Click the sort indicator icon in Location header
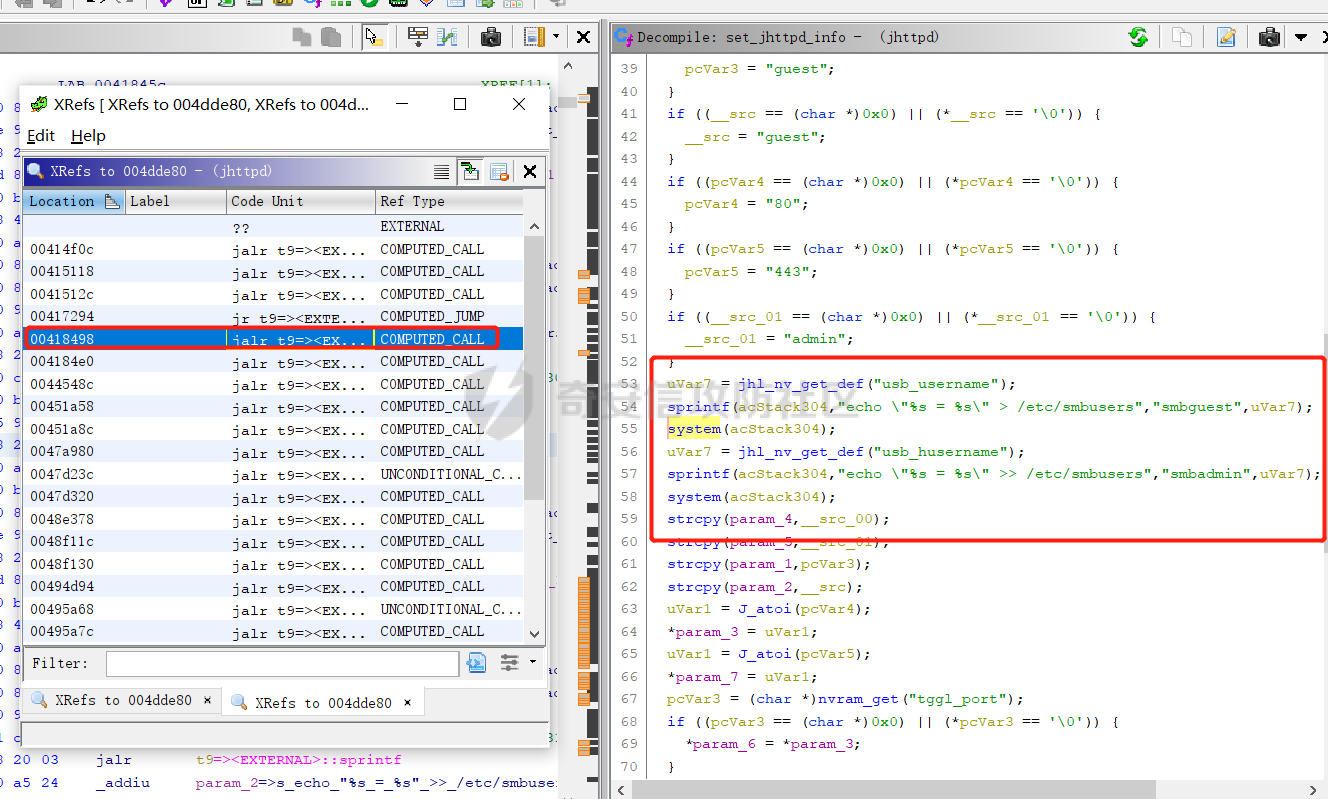 (112, 201)
